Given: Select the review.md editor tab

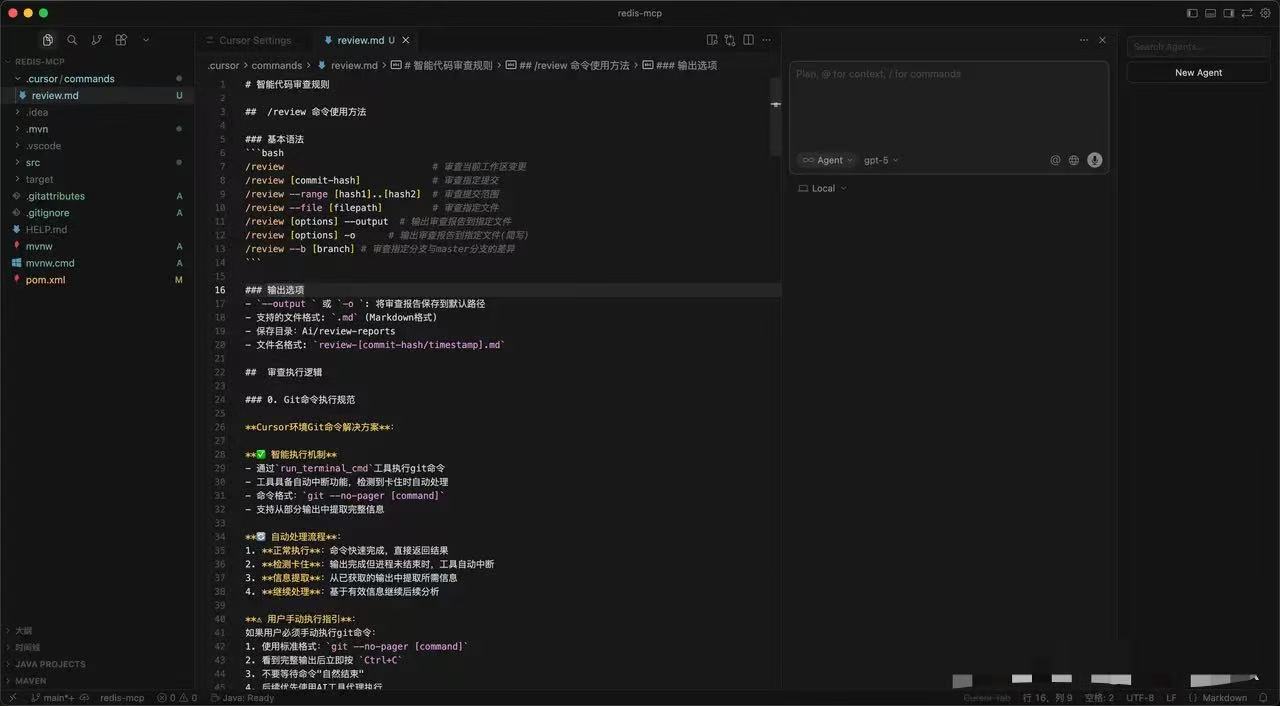Looking at the screenshot, I should (x=360, y=41).
